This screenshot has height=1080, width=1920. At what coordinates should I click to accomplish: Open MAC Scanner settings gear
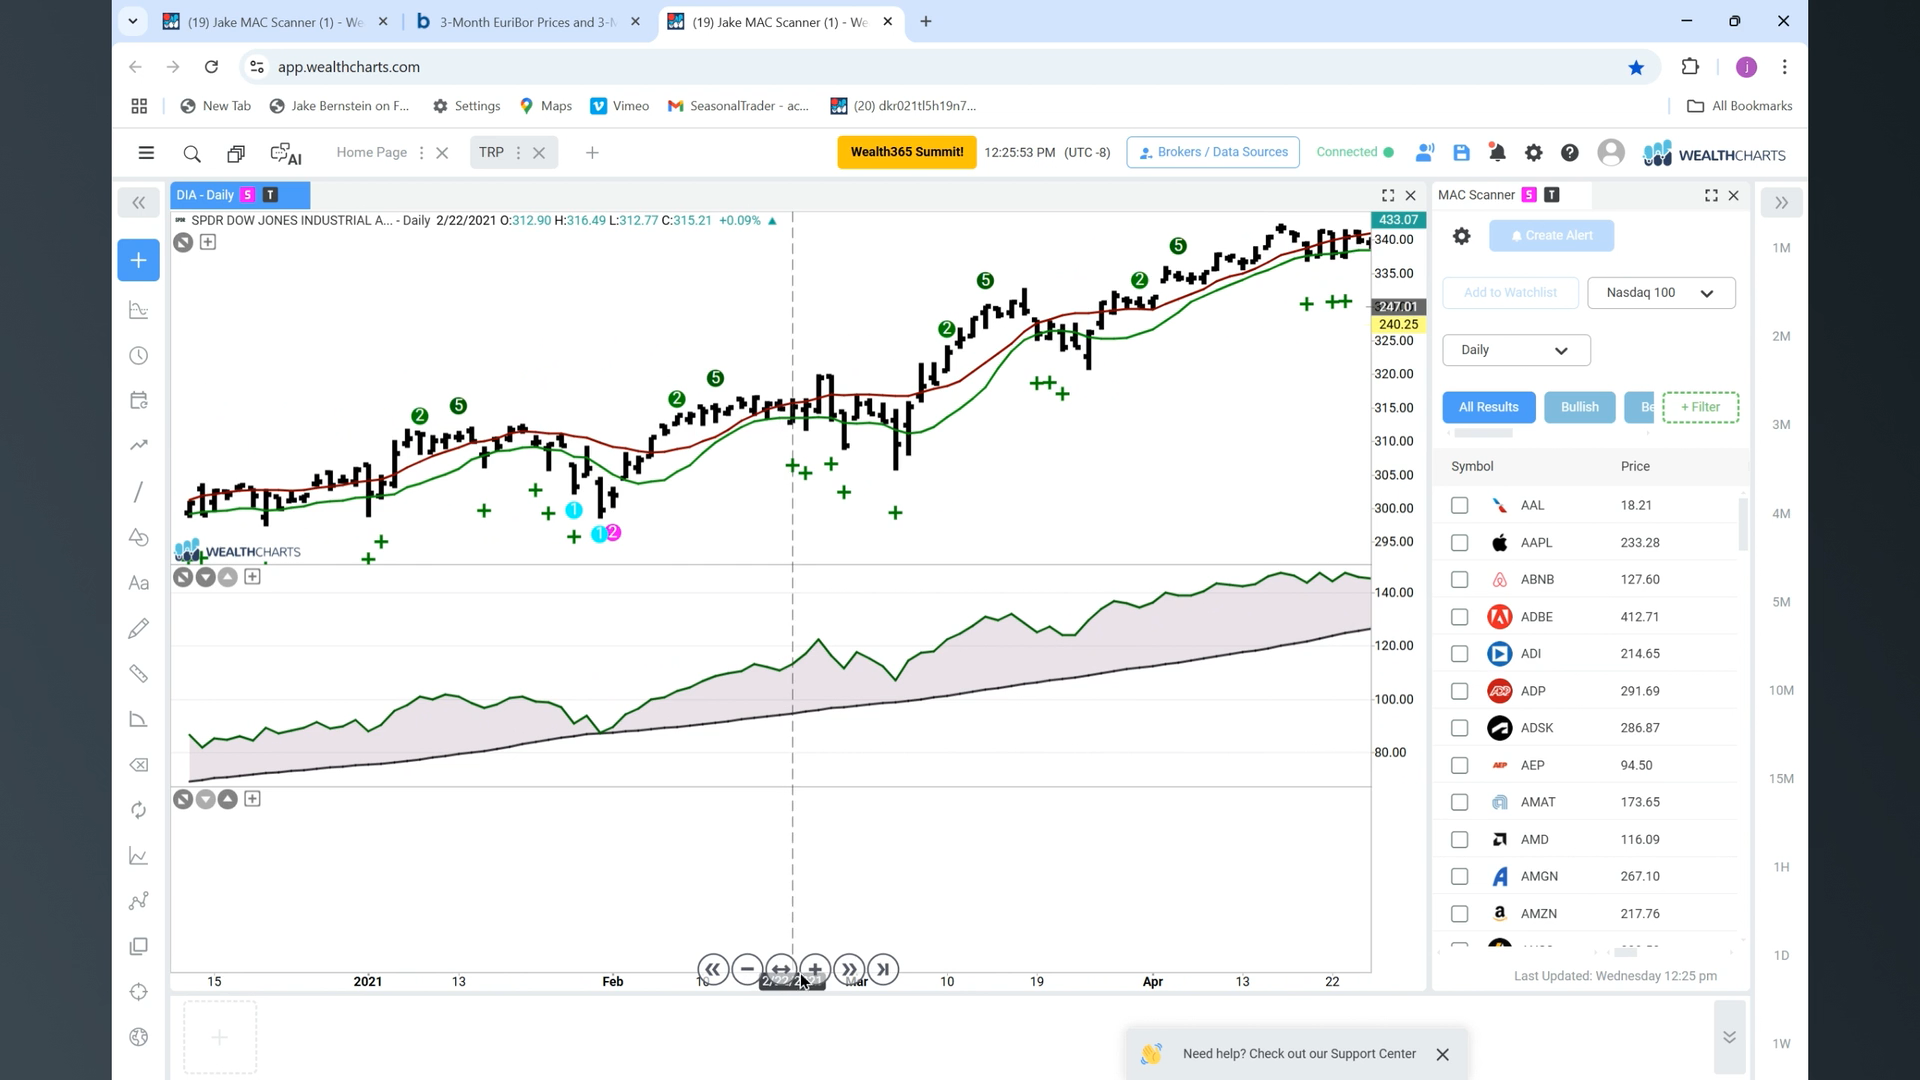(x=1461, y=236)
